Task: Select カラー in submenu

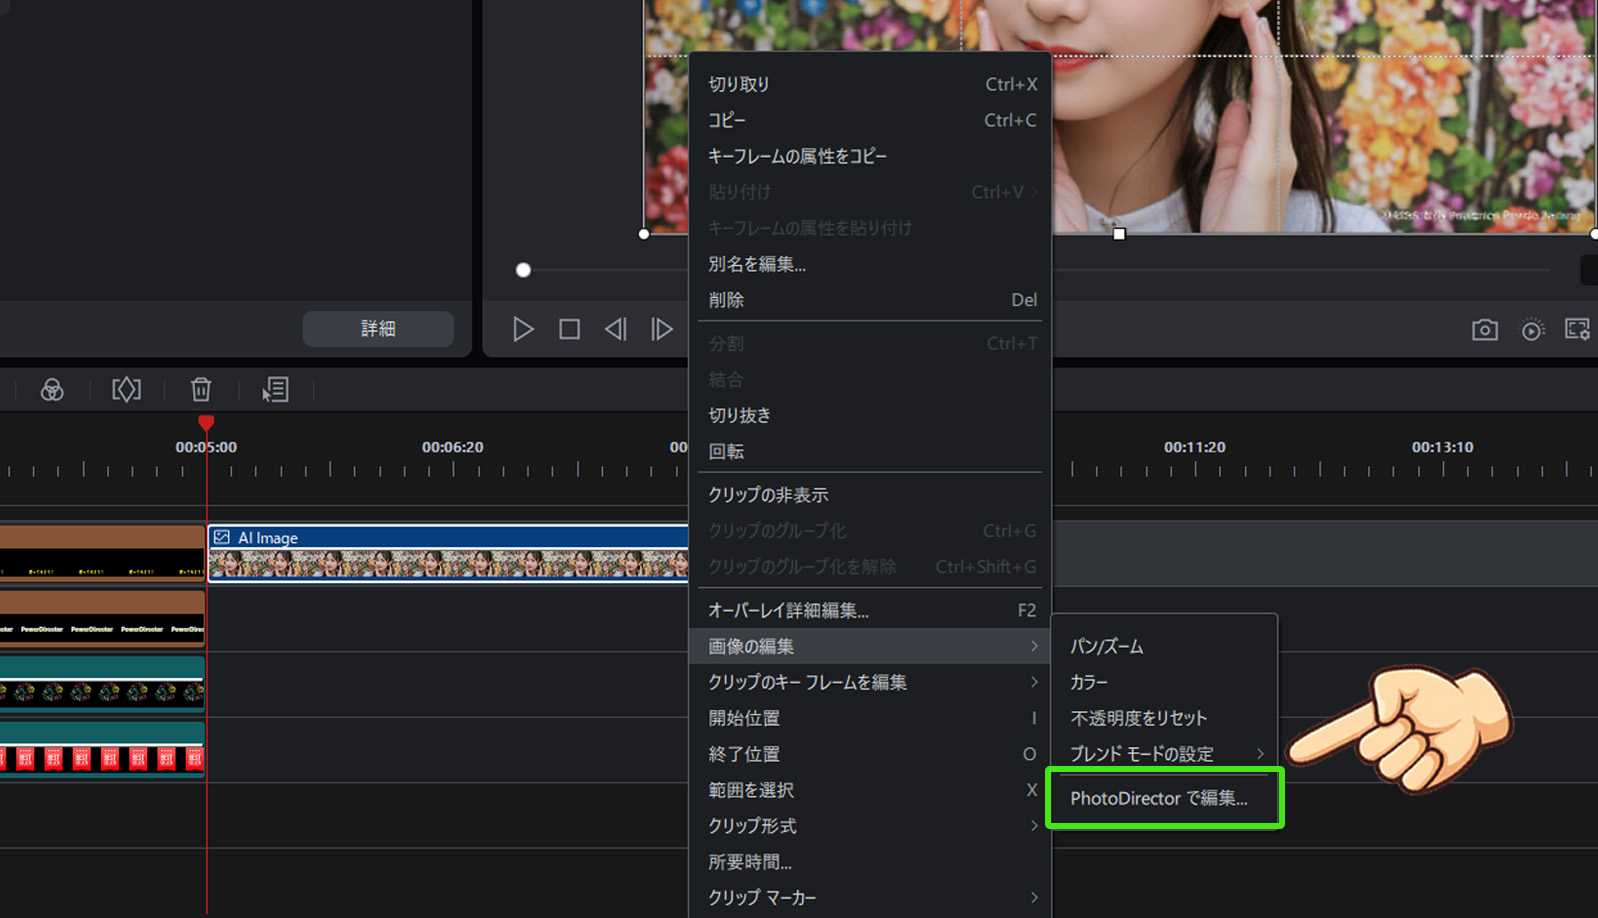Action: [x=1164, y=682]
